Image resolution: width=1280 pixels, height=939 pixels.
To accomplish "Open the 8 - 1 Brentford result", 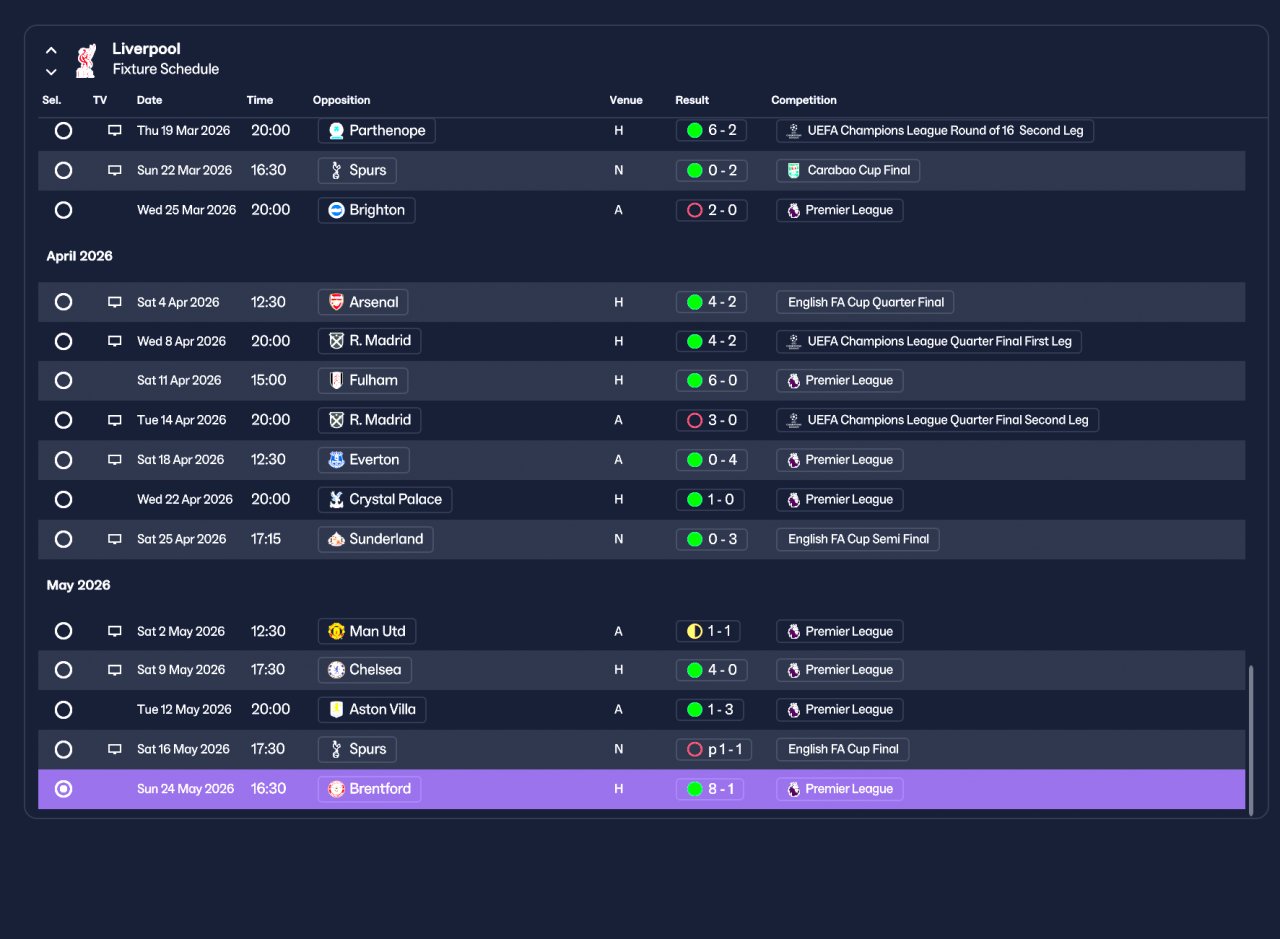I will 710,789.
